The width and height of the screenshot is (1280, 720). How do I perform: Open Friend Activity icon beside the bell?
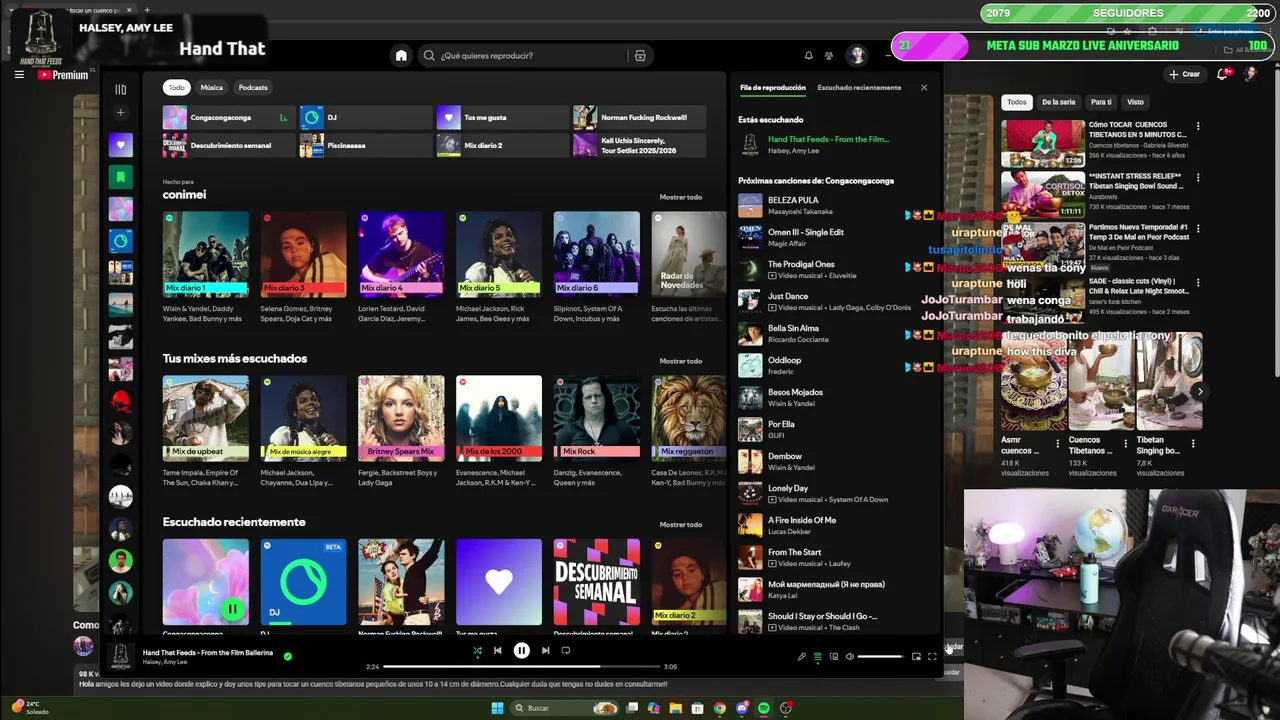pyautogui.click(x=828, y=56)
